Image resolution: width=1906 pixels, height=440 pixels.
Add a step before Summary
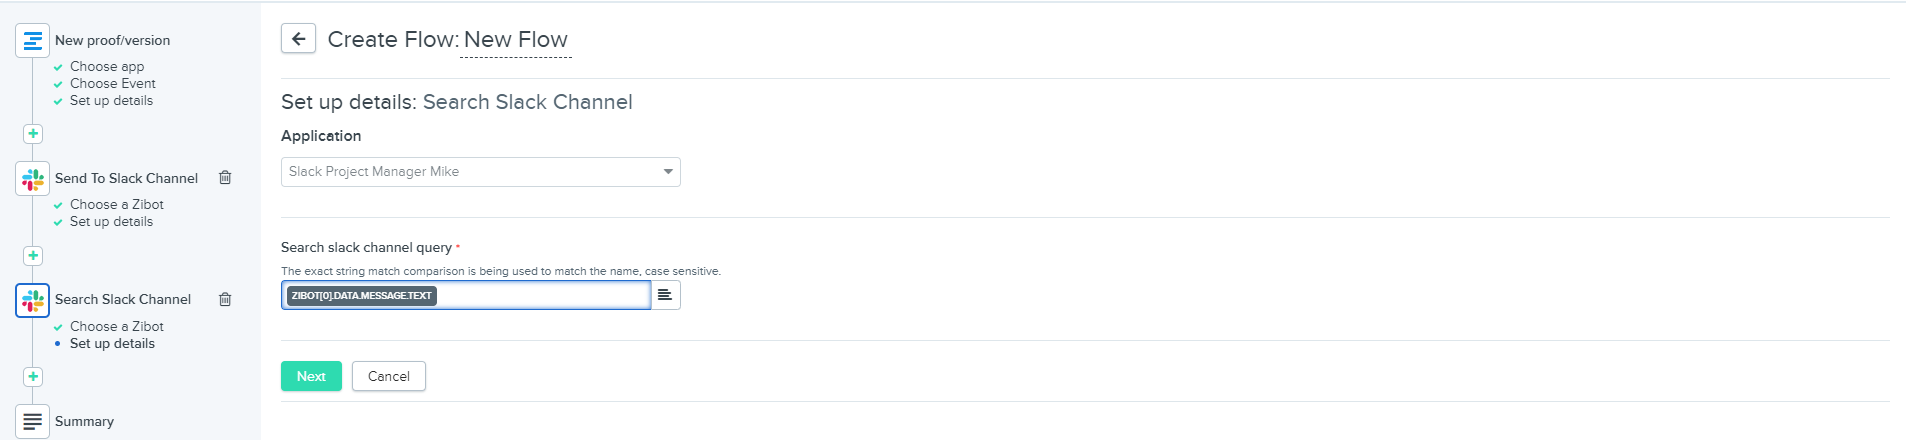33,377
